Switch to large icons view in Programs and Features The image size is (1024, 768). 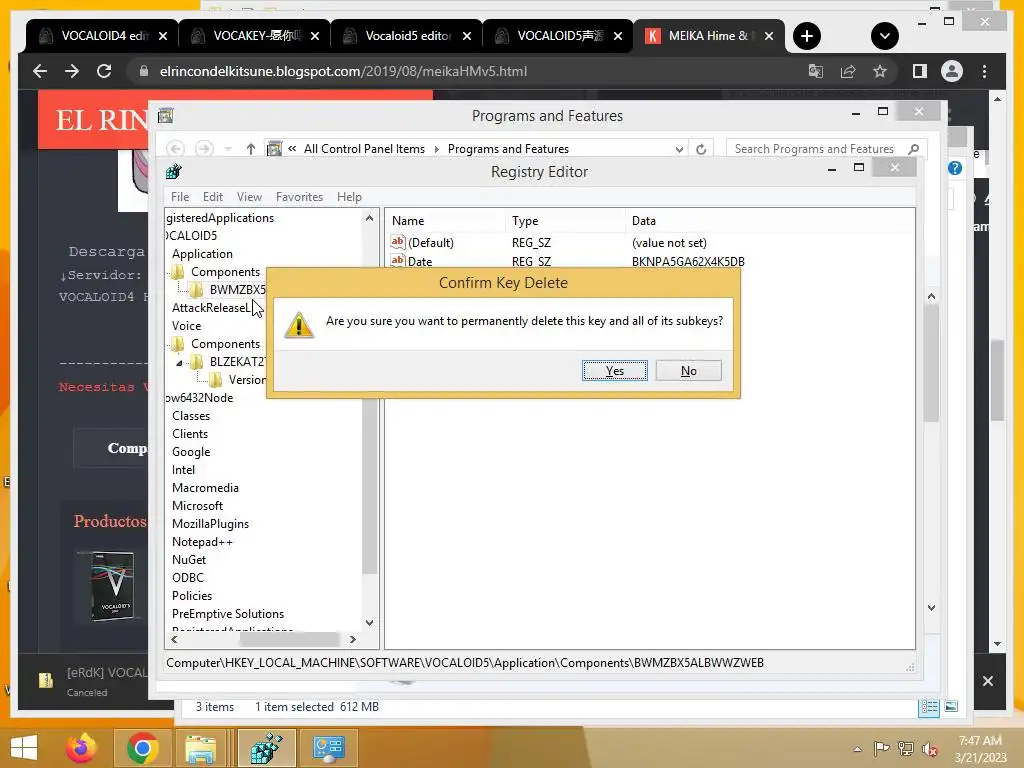[952, 707]
